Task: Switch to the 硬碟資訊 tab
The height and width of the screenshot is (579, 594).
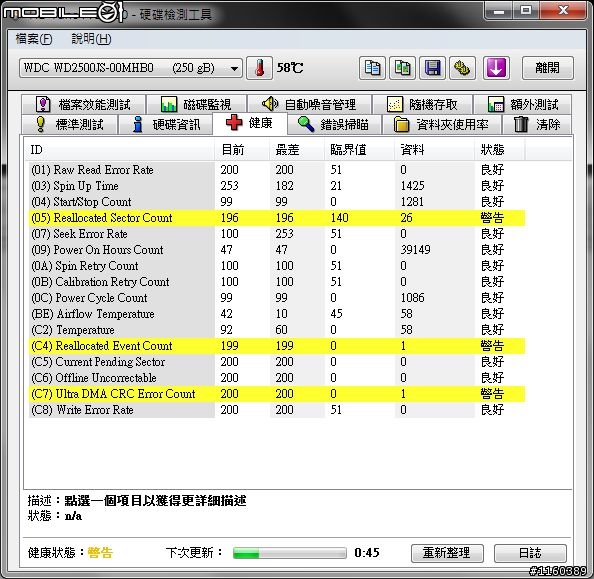Action: coord(166,124)
